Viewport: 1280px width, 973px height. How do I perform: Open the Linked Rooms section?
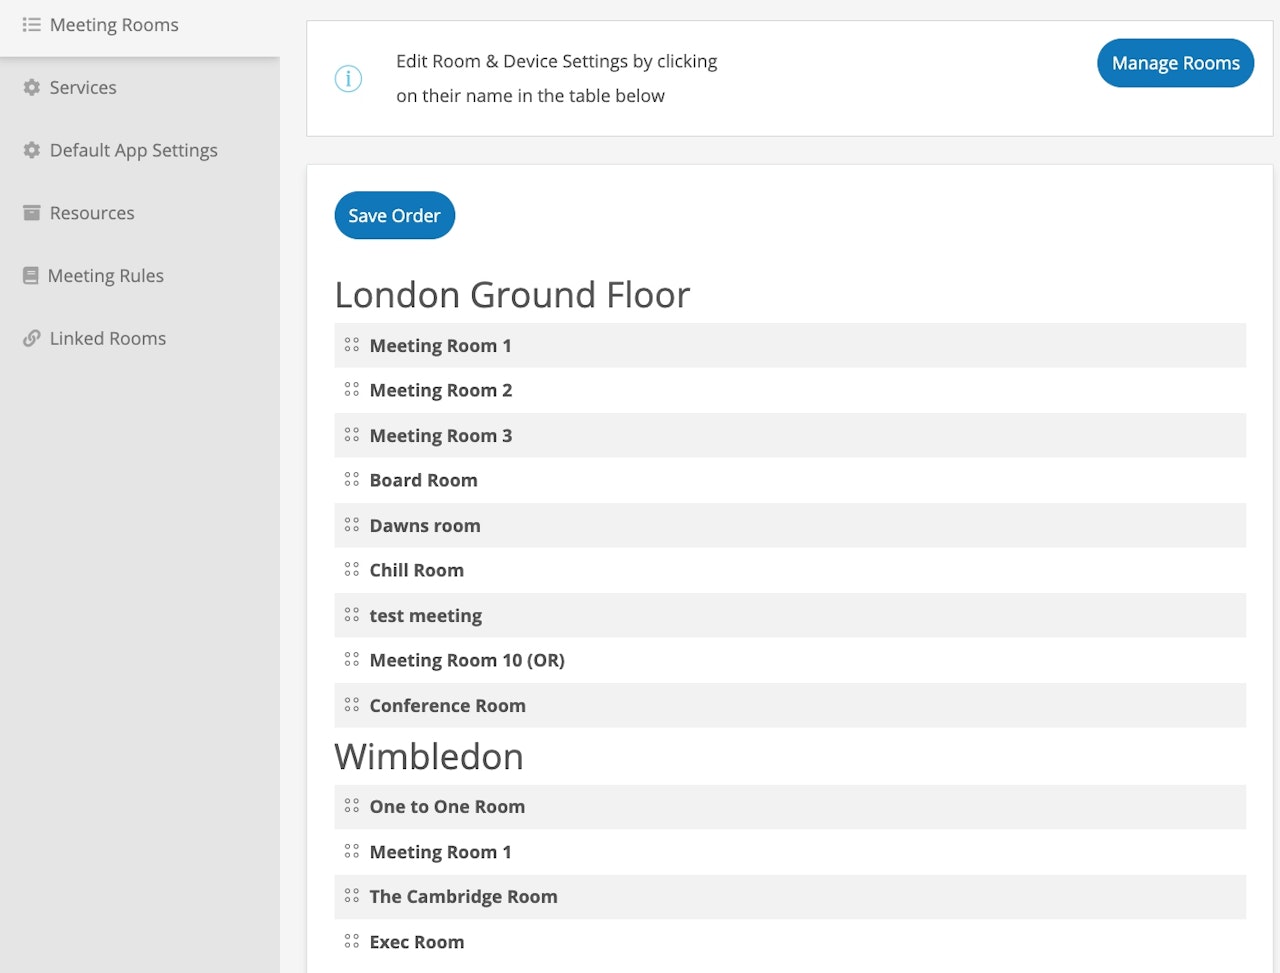(x=107, y=338)
